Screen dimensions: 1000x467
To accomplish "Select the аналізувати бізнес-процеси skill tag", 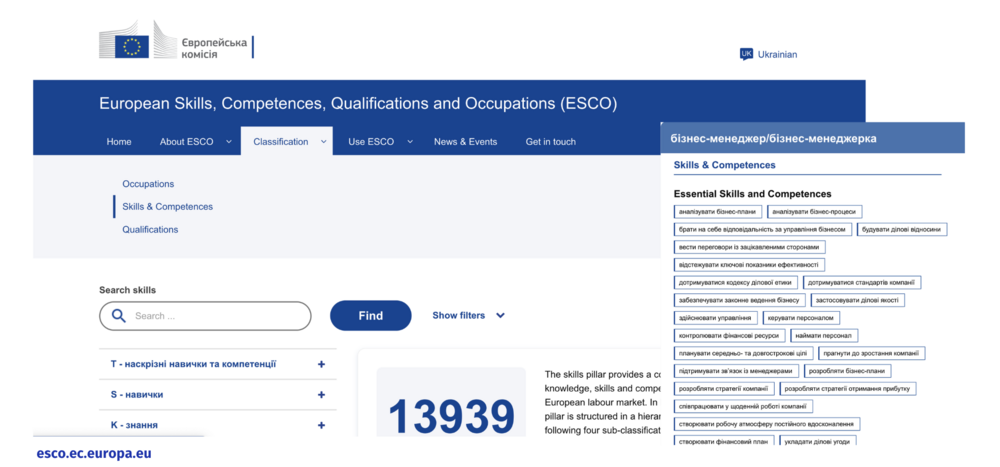I will (814, 211).
